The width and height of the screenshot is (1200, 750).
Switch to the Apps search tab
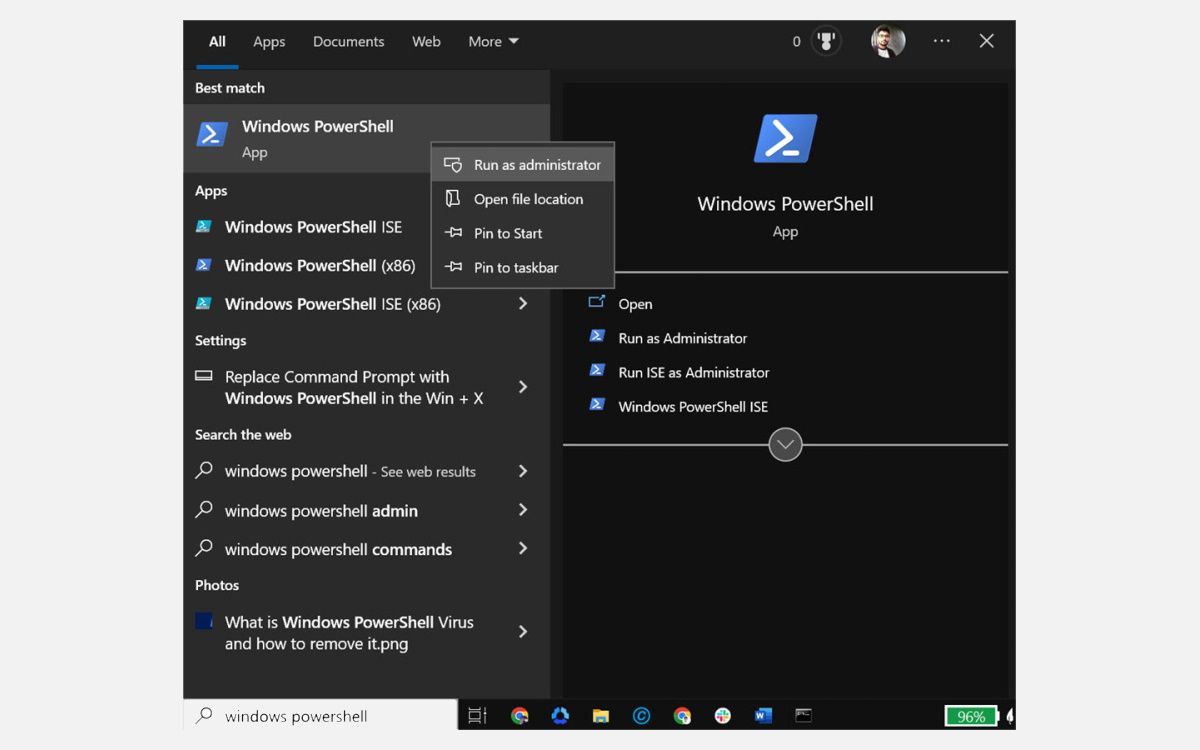[x=268, y=41]
